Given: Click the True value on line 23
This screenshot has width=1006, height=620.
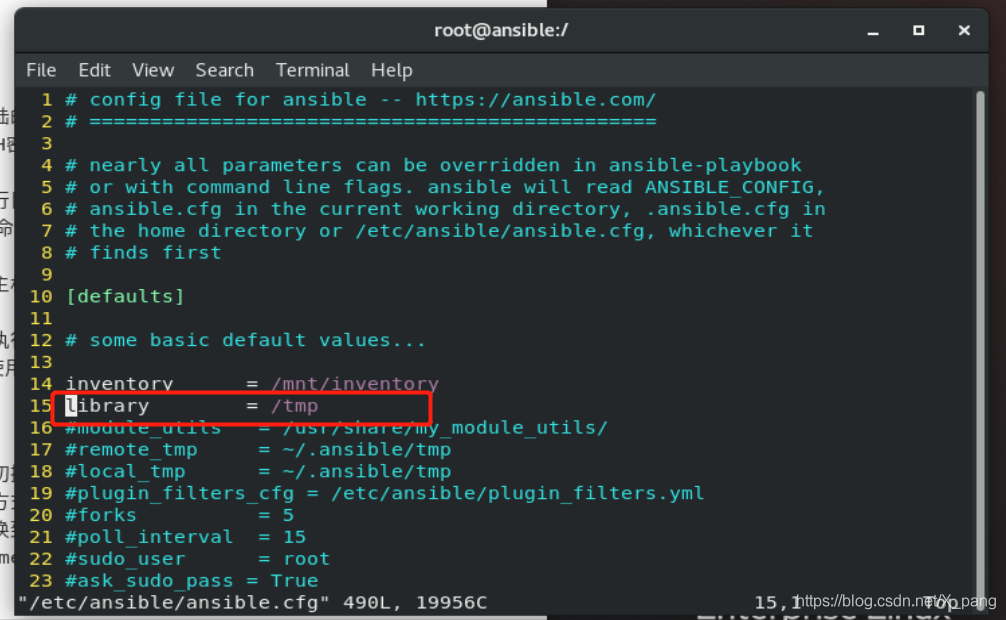Looking at the screenshot, I should pyautogui.click(x=294, y=581).
